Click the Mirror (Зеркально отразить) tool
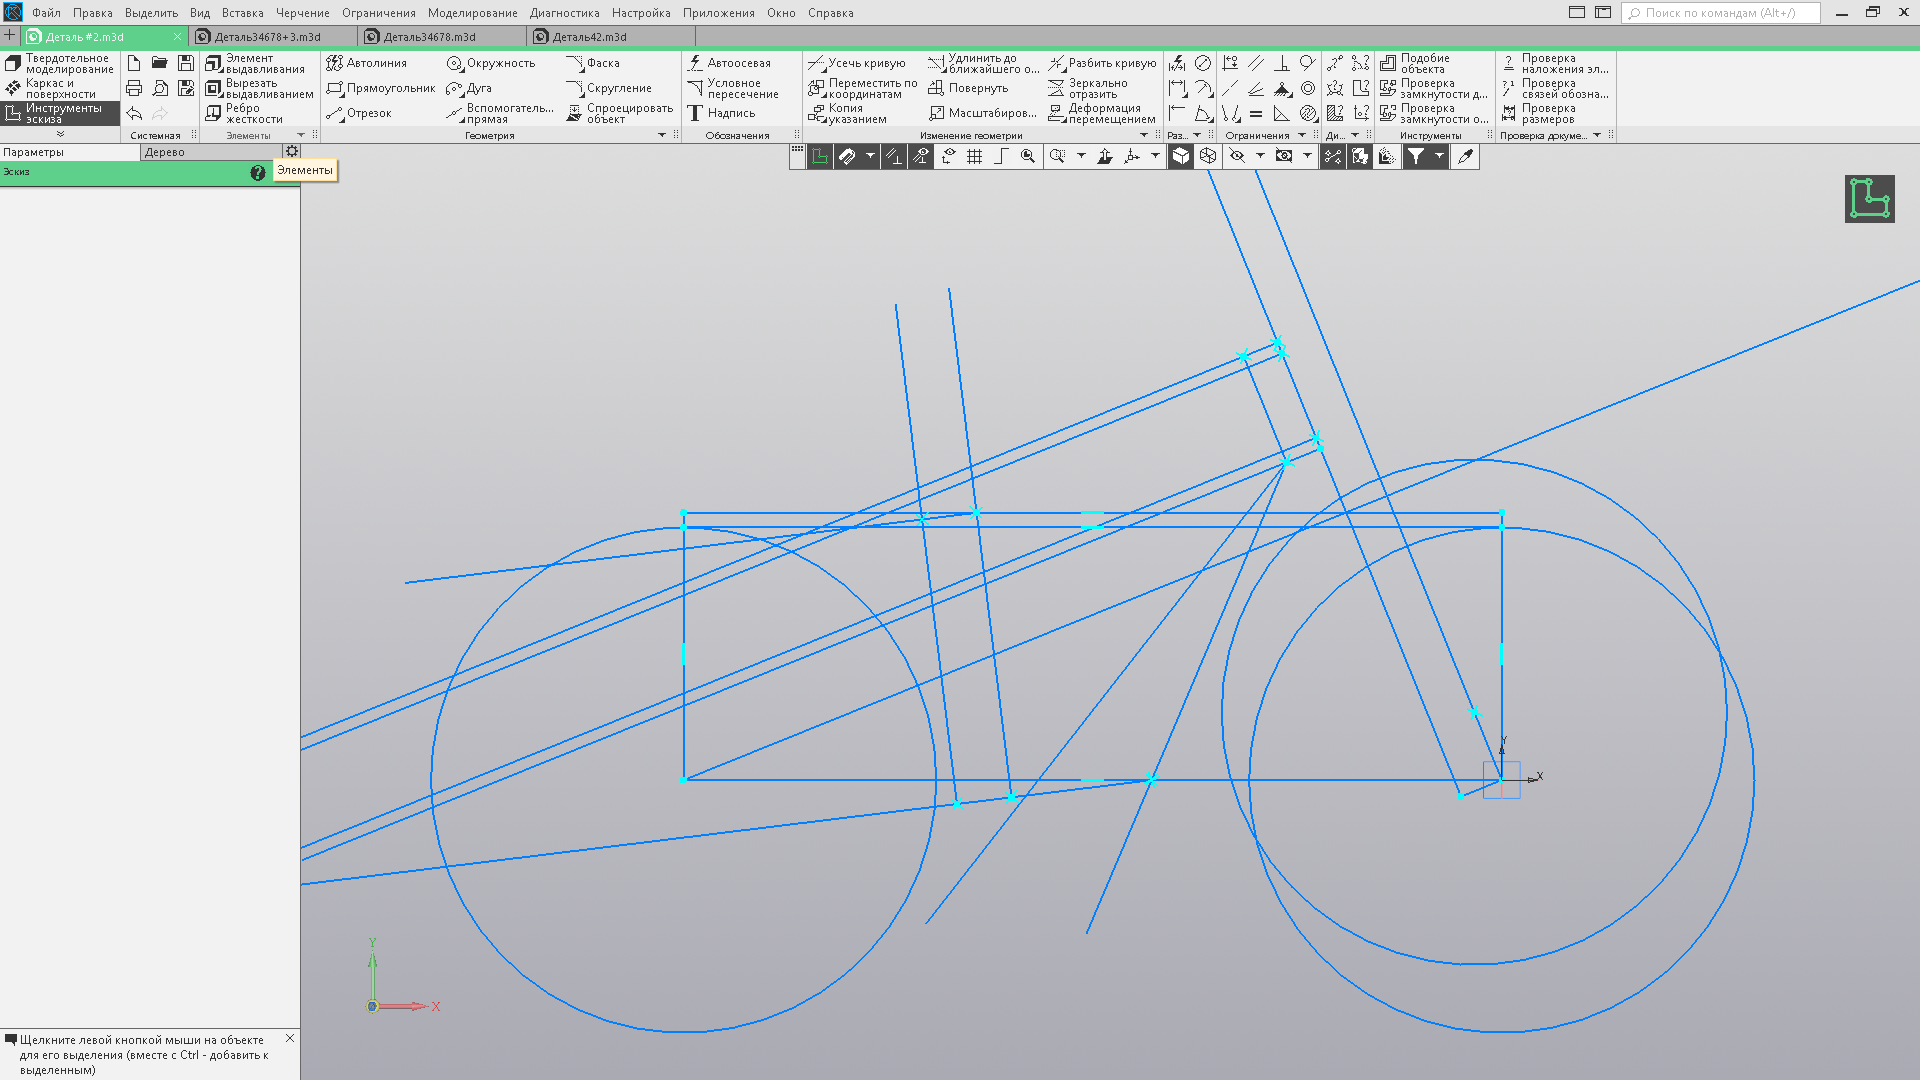The height and width of the screenshot is (1080, 1920). [1088, 88]
